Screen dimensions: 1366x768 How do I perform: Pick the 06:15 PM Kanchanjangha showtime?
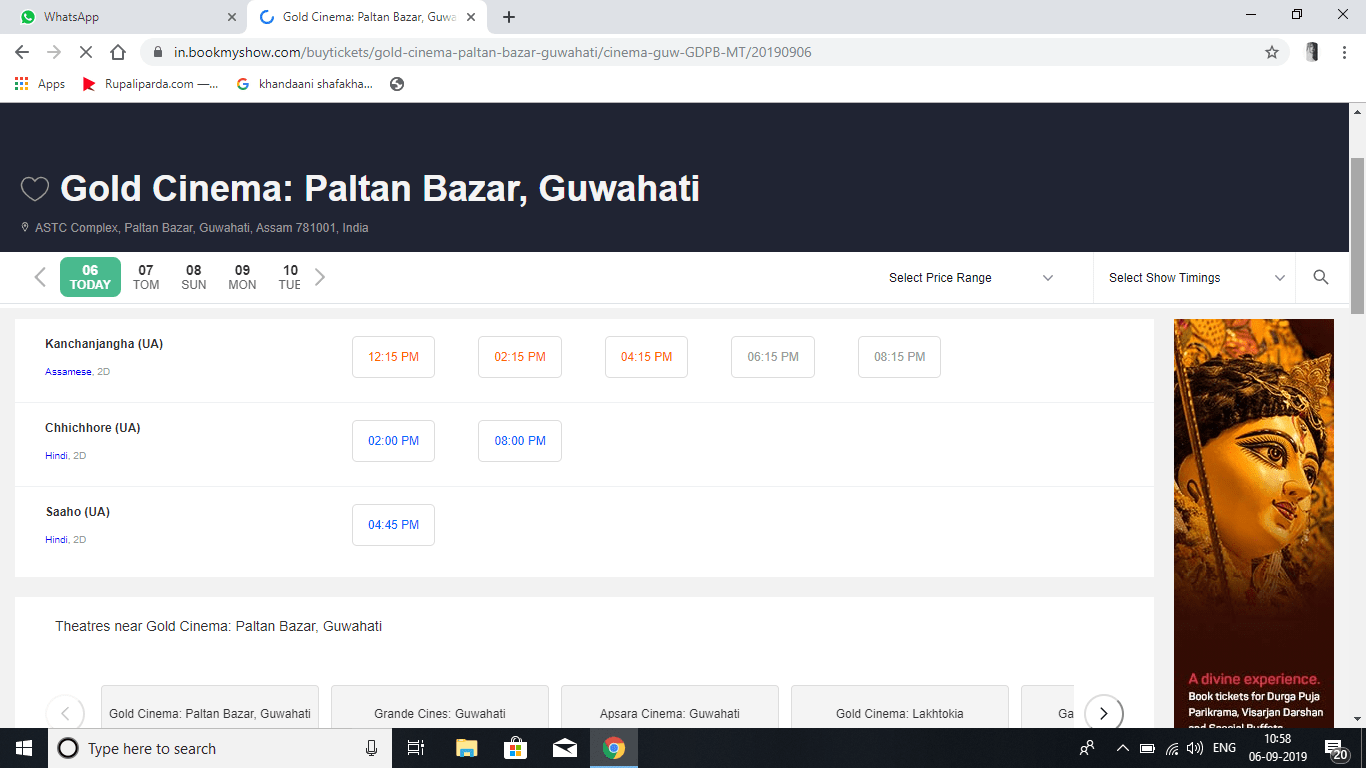point(773,357)
